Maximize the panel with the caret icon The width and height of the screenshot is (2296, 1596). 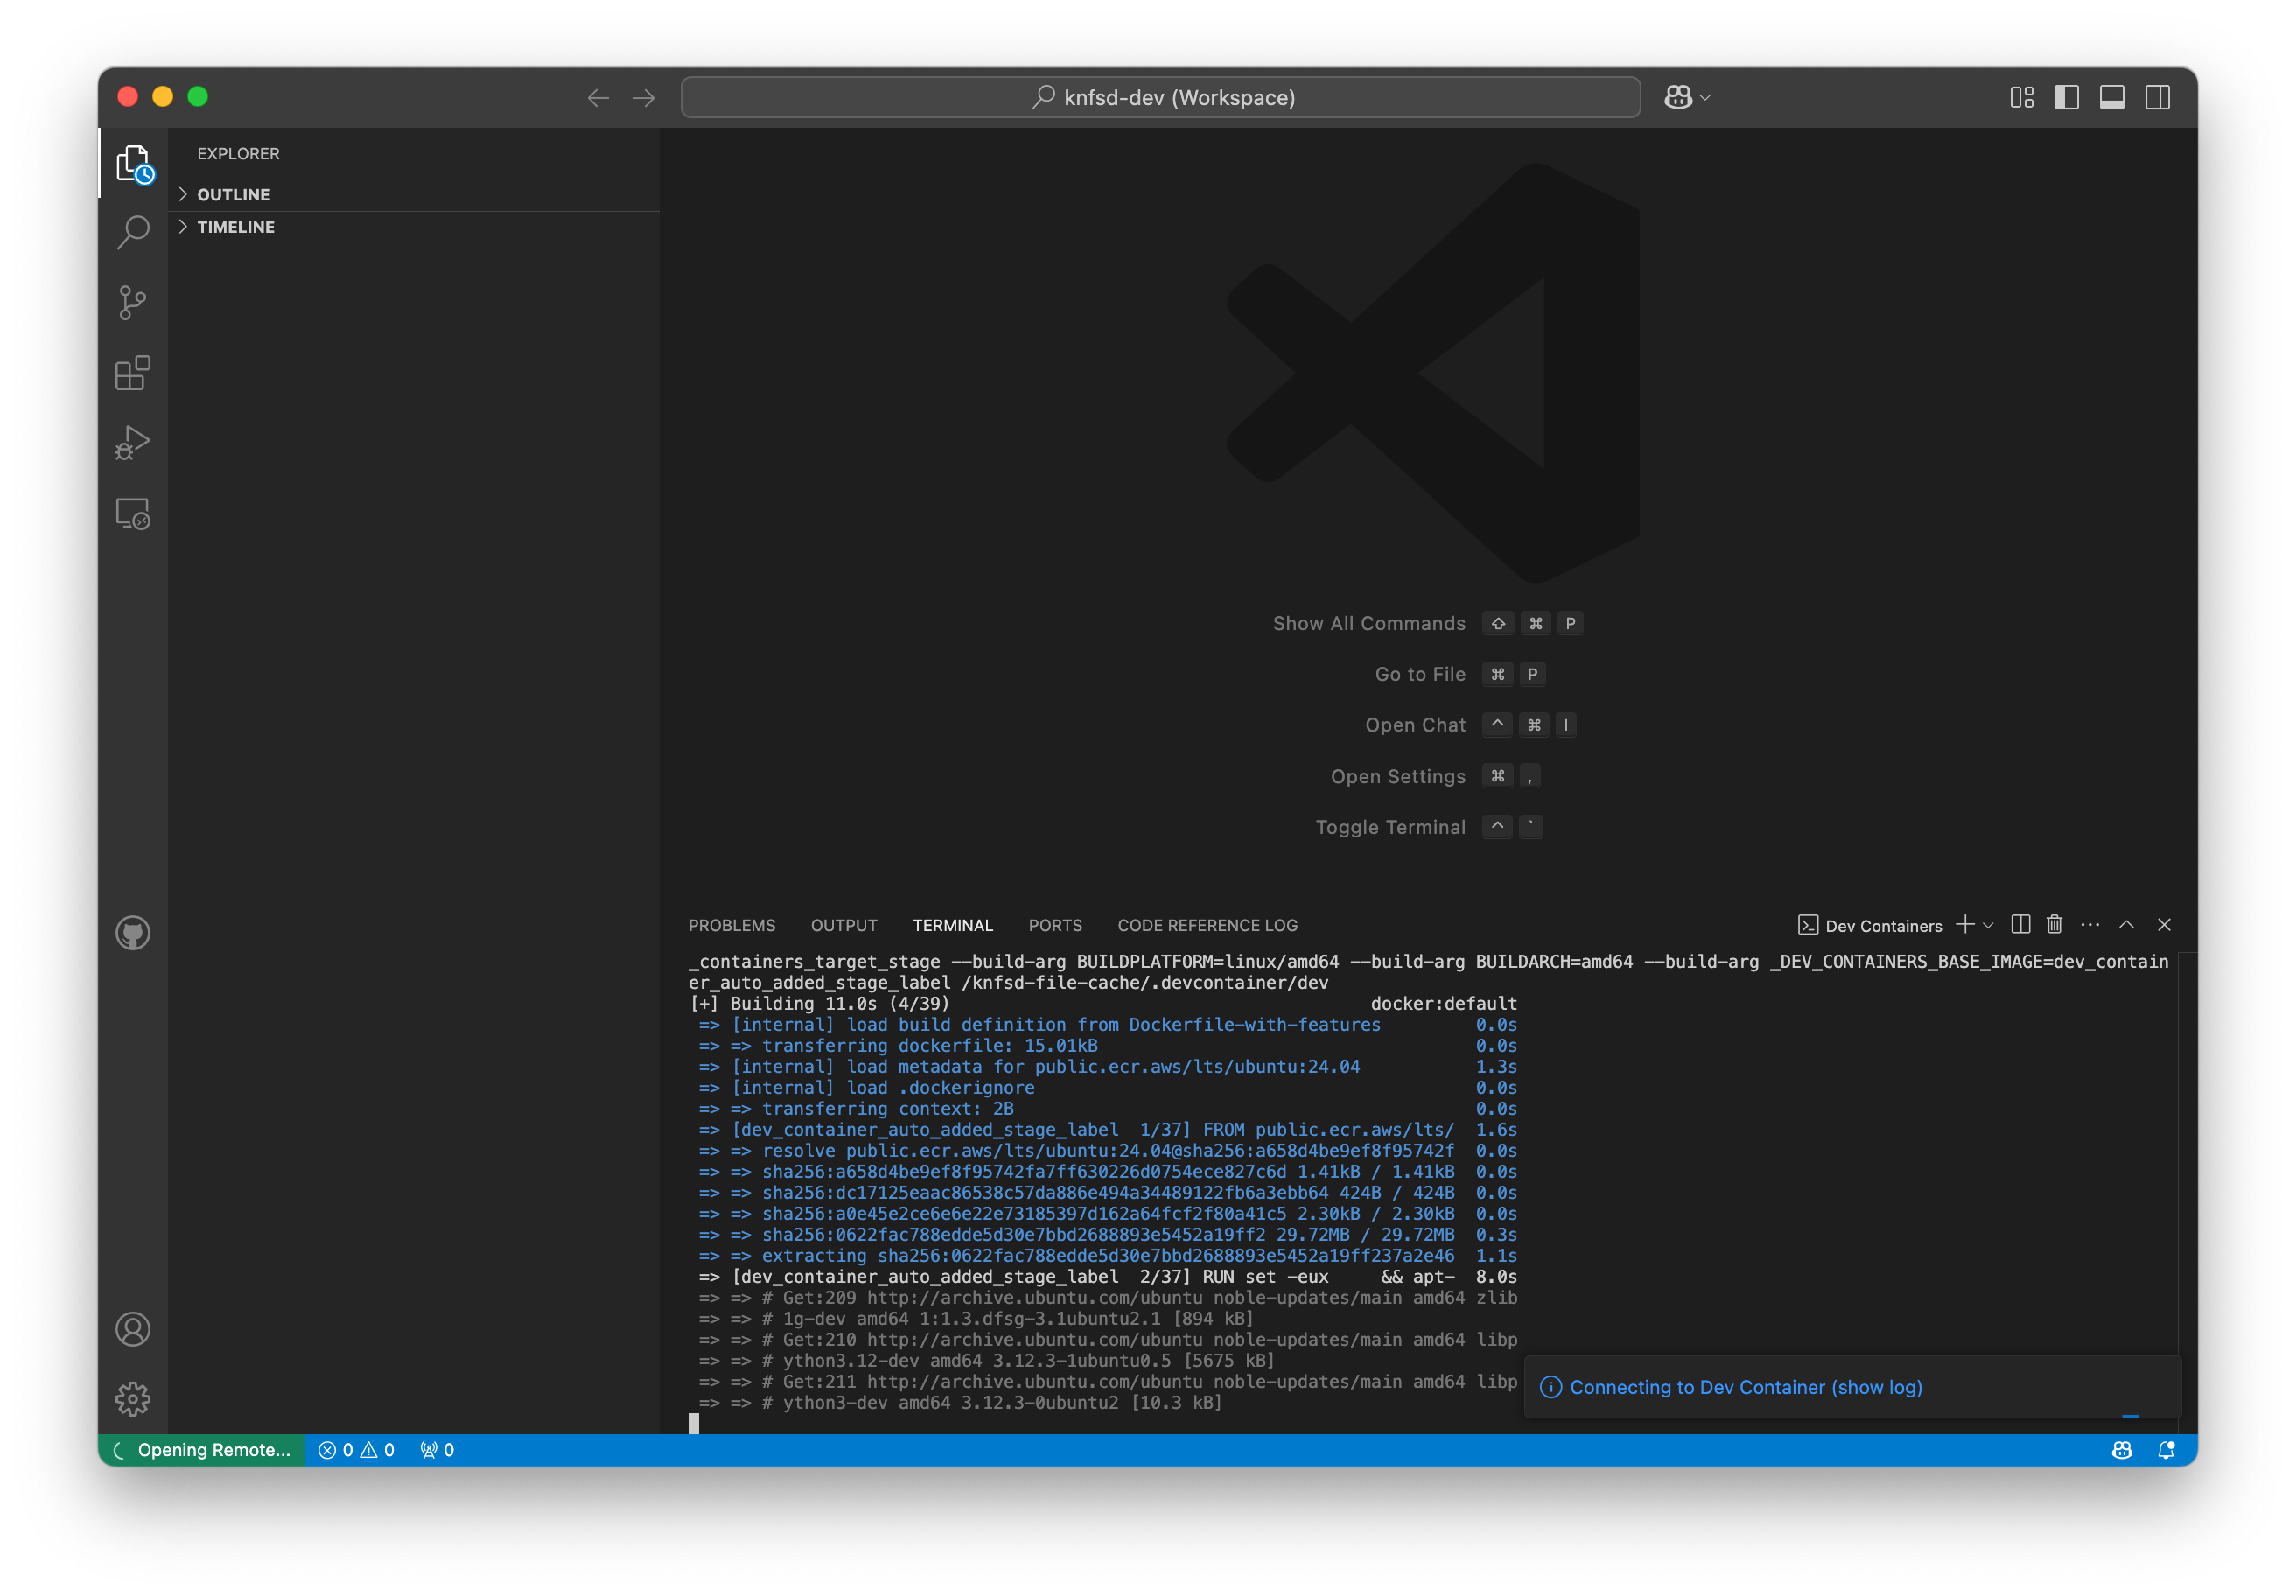tap(2126, 924)
